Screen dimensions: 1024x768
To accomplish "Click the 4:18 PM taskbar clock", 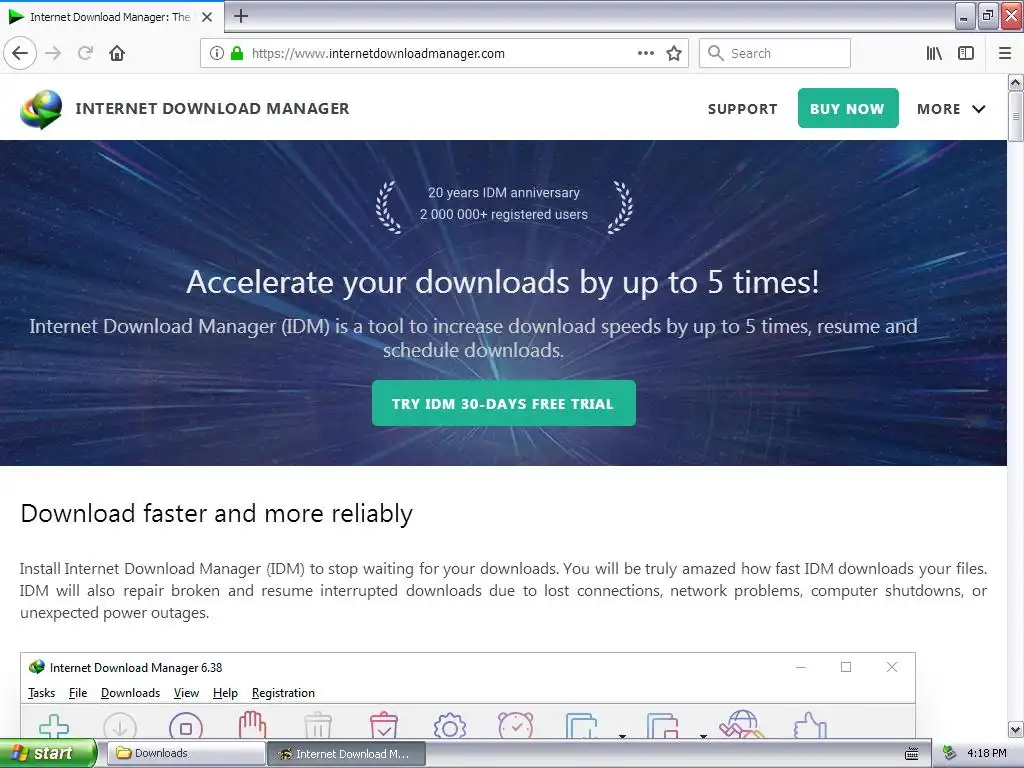I will point(987,753).
